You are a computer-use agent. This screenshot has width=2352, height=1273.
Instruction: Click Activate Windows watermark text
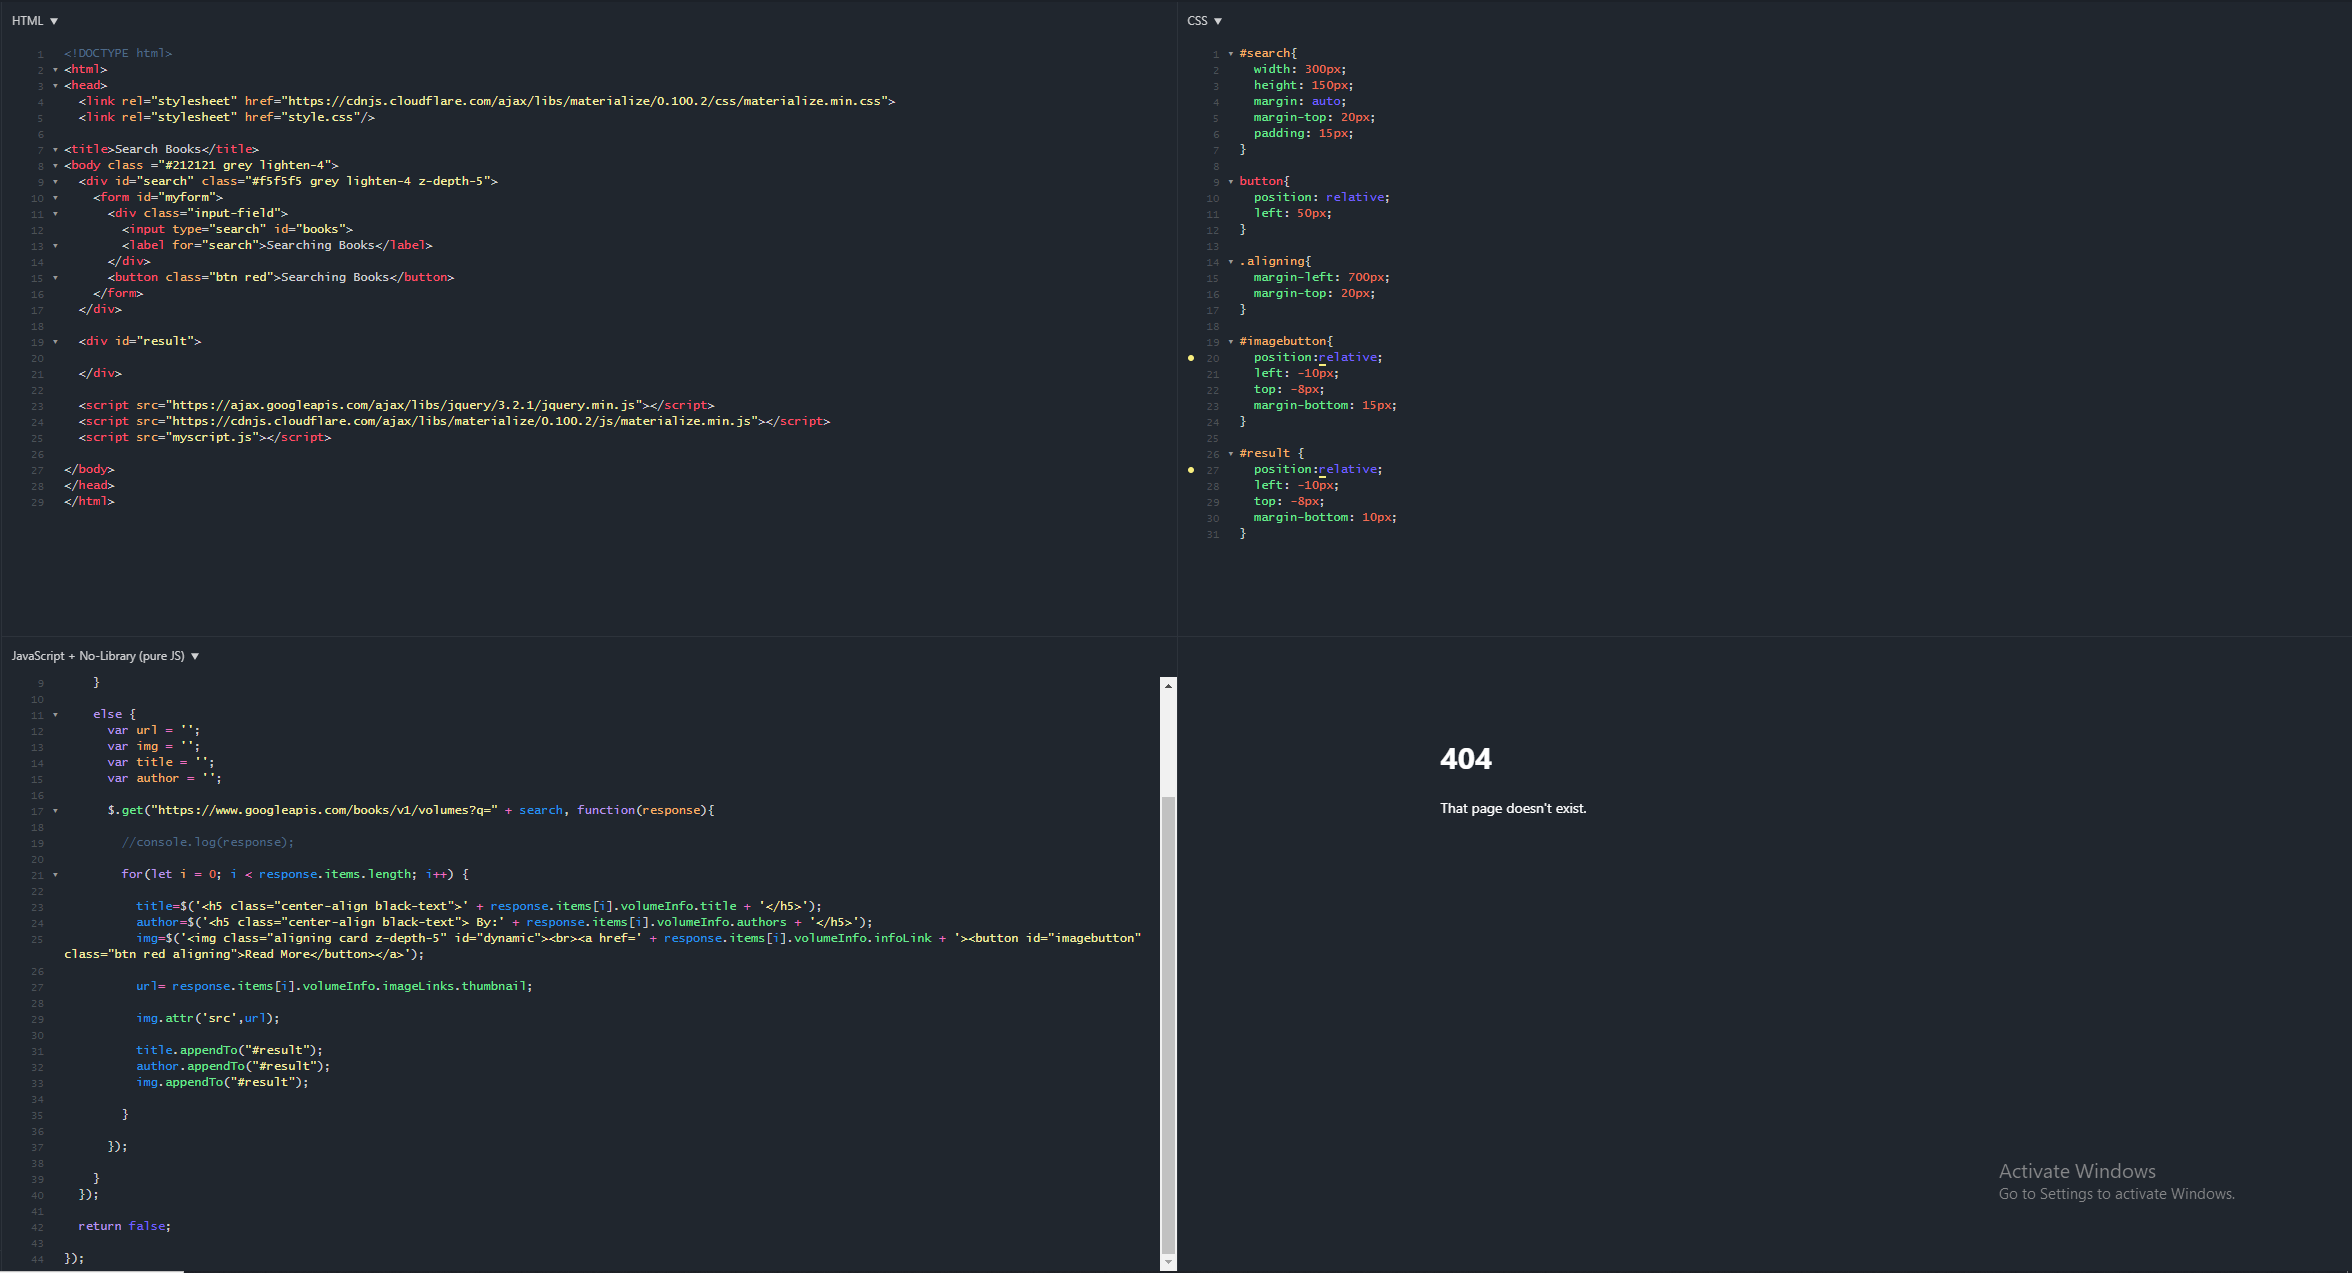pos(2076,1171)
